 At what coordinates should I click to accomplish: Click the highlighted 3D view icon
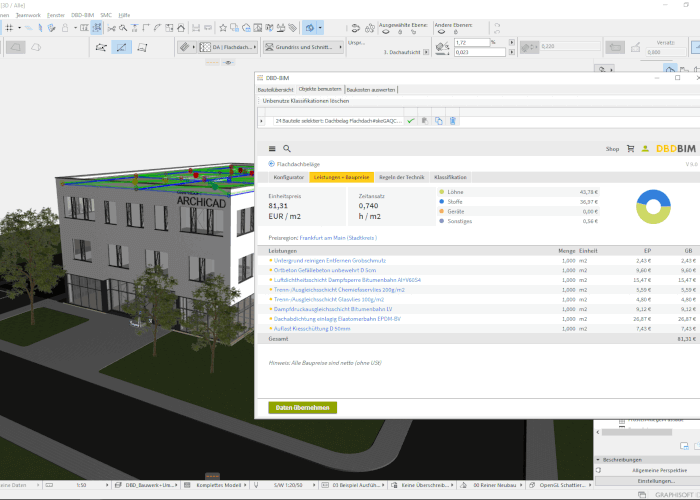[x=309, y=28]
